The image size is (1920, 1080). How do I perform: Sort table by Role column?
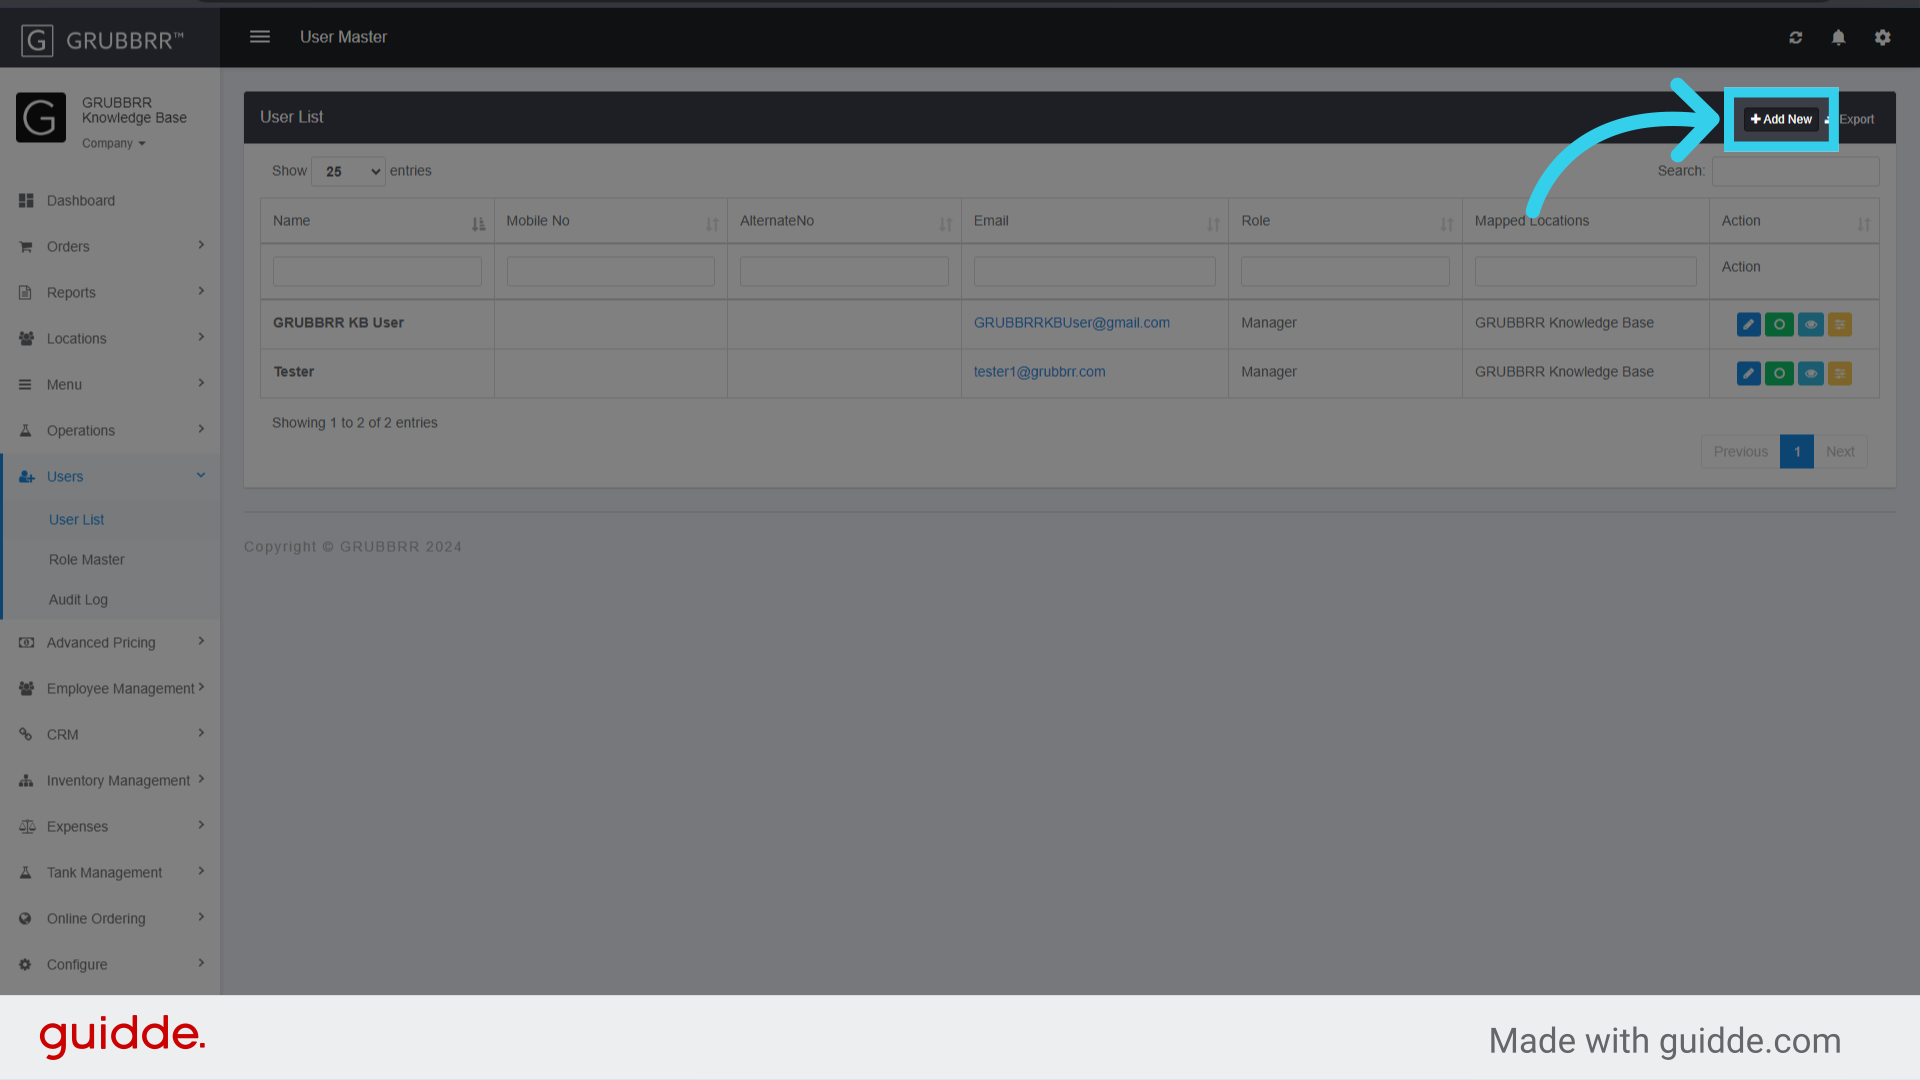point(1345,221)
